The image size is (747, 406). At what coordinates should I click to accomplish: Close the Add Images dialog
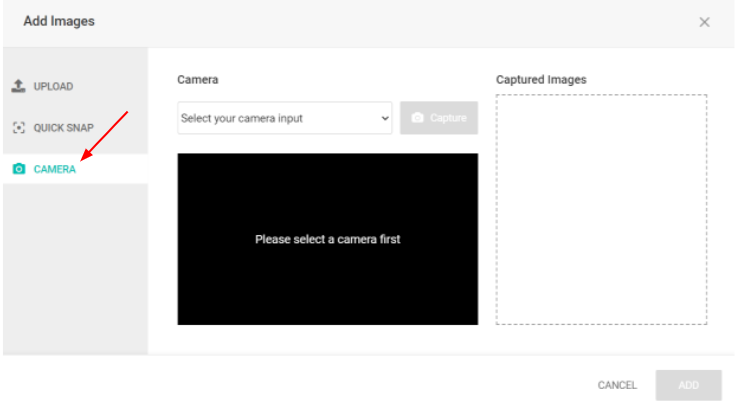704,22
